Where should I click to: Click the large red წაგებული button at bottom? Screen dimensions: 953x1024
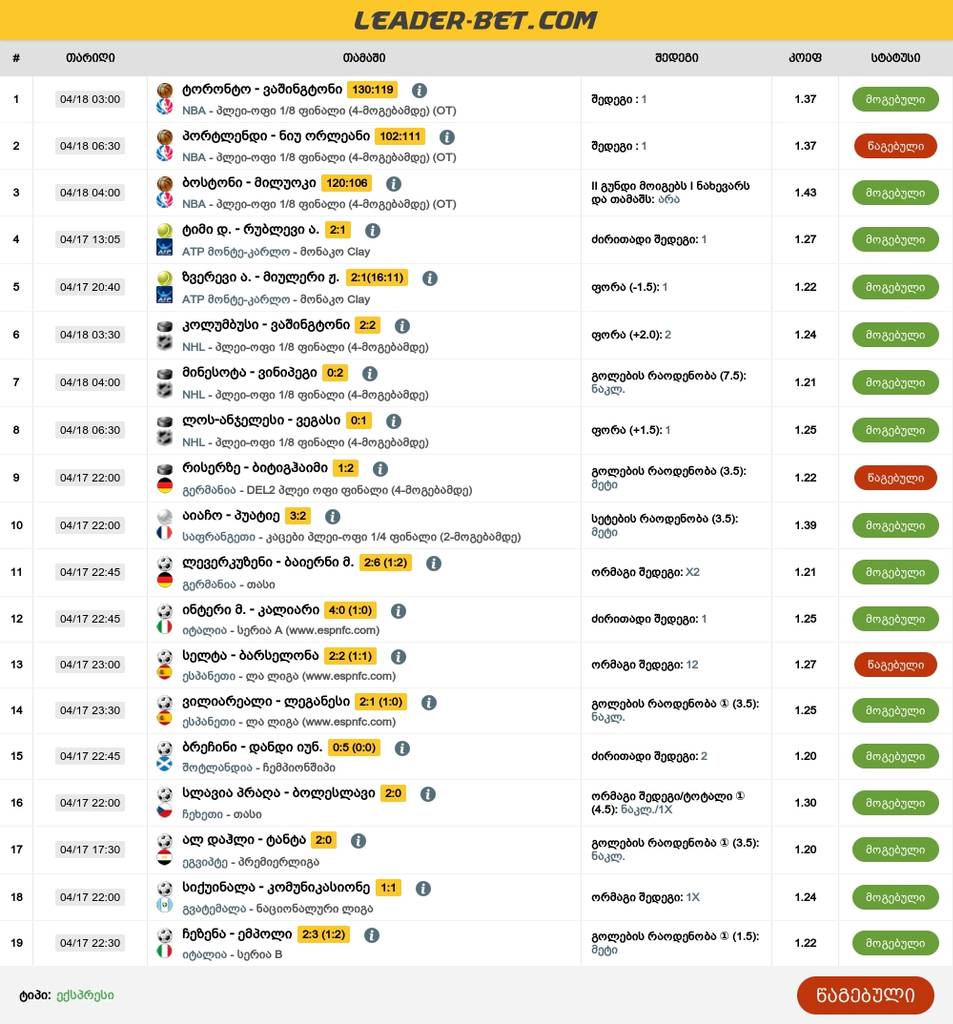point(865,995)
